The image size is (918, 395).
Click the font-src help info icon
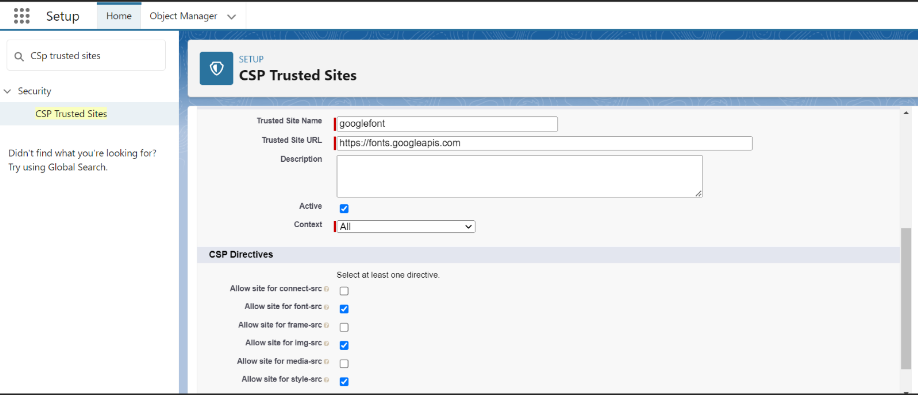[x=326, y=307]
